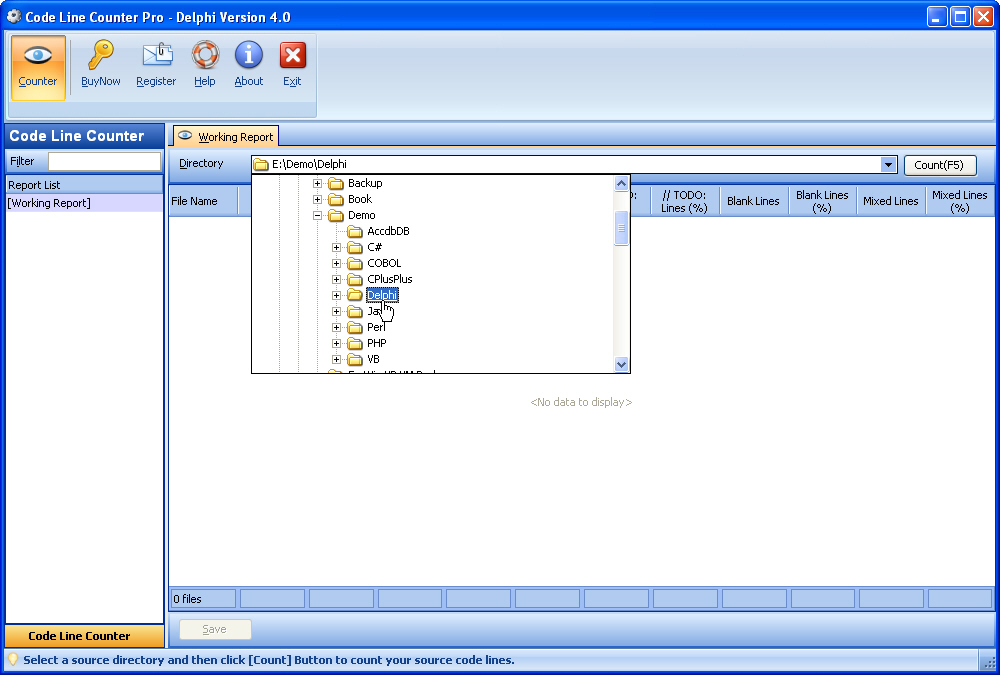
Task: Collapse the Demo folder node
Action: point(318,215)
